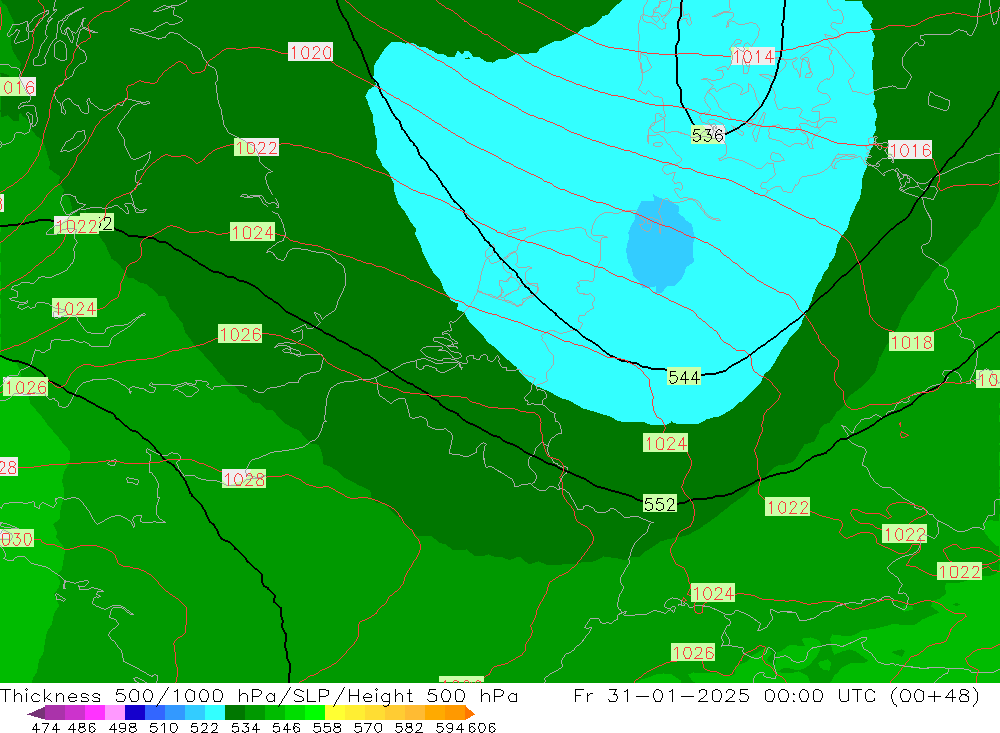Click the magenta swatch beside the light pink swatch
This screenshot has height=733, width=1000.
[95, 713]
